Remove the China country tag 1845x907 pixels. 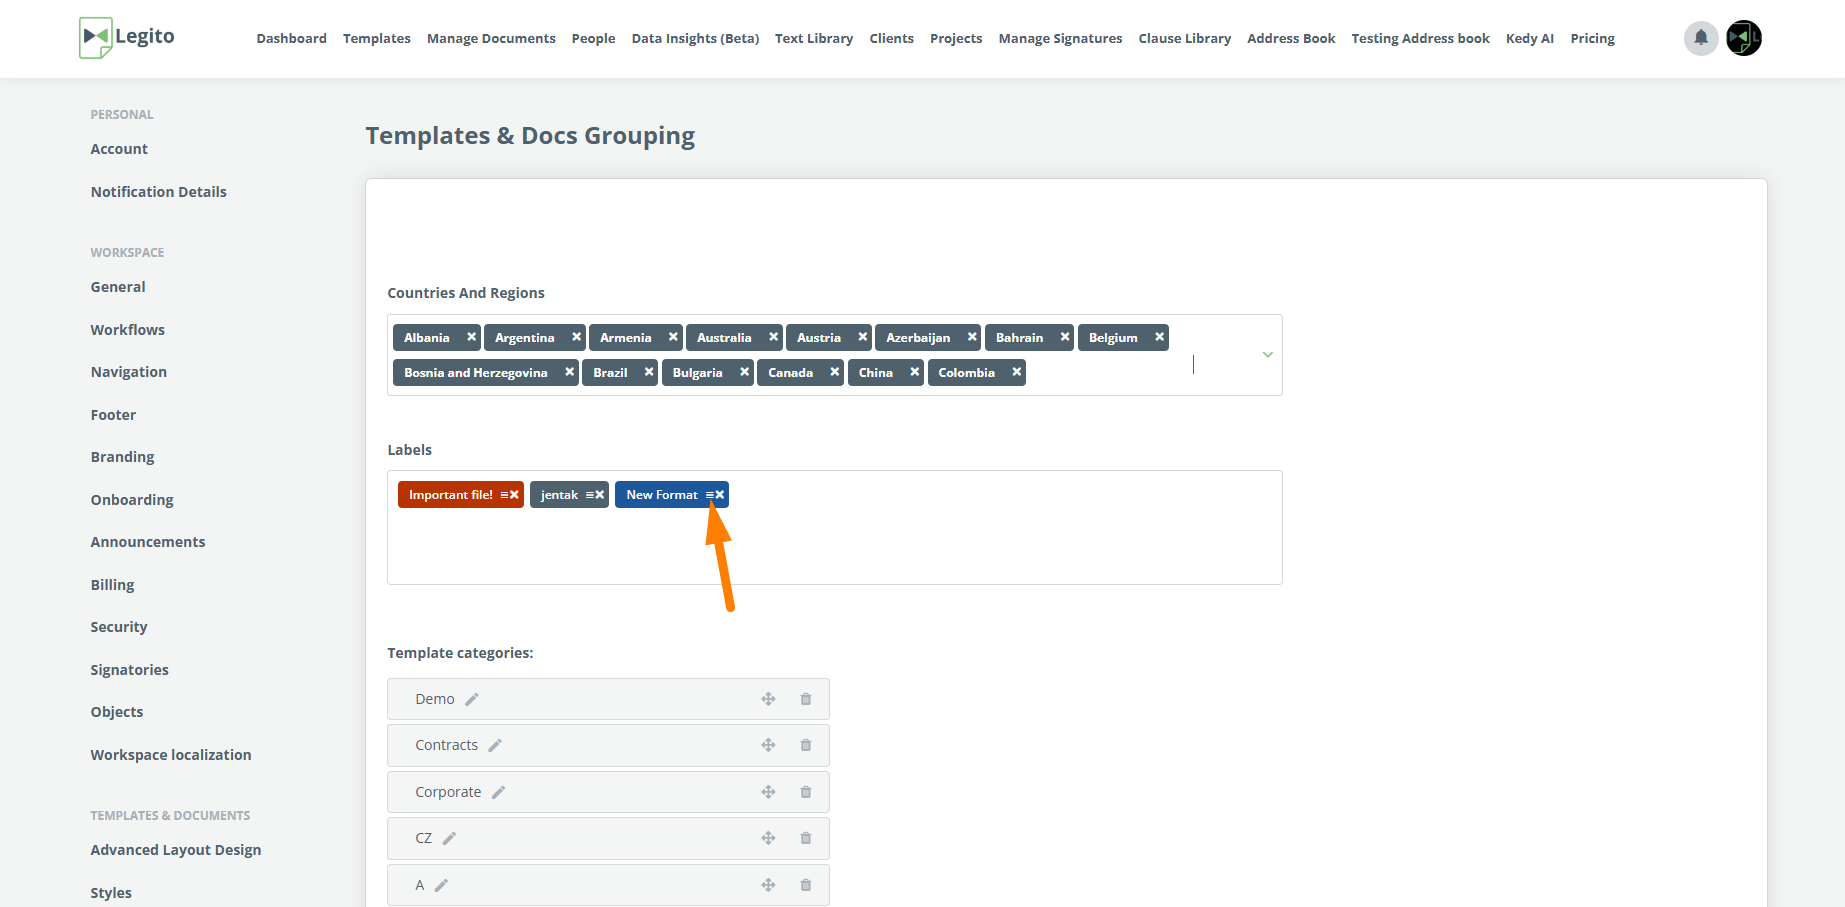(x=914, y=372)
